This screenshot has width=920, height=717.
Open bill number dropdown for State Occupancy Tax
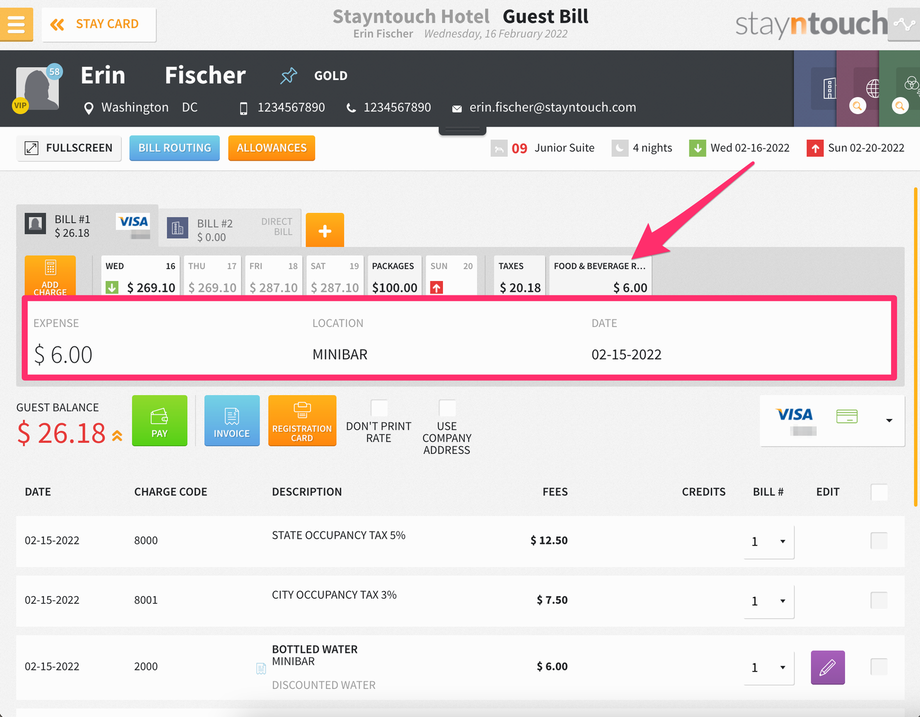coord(769,542)
